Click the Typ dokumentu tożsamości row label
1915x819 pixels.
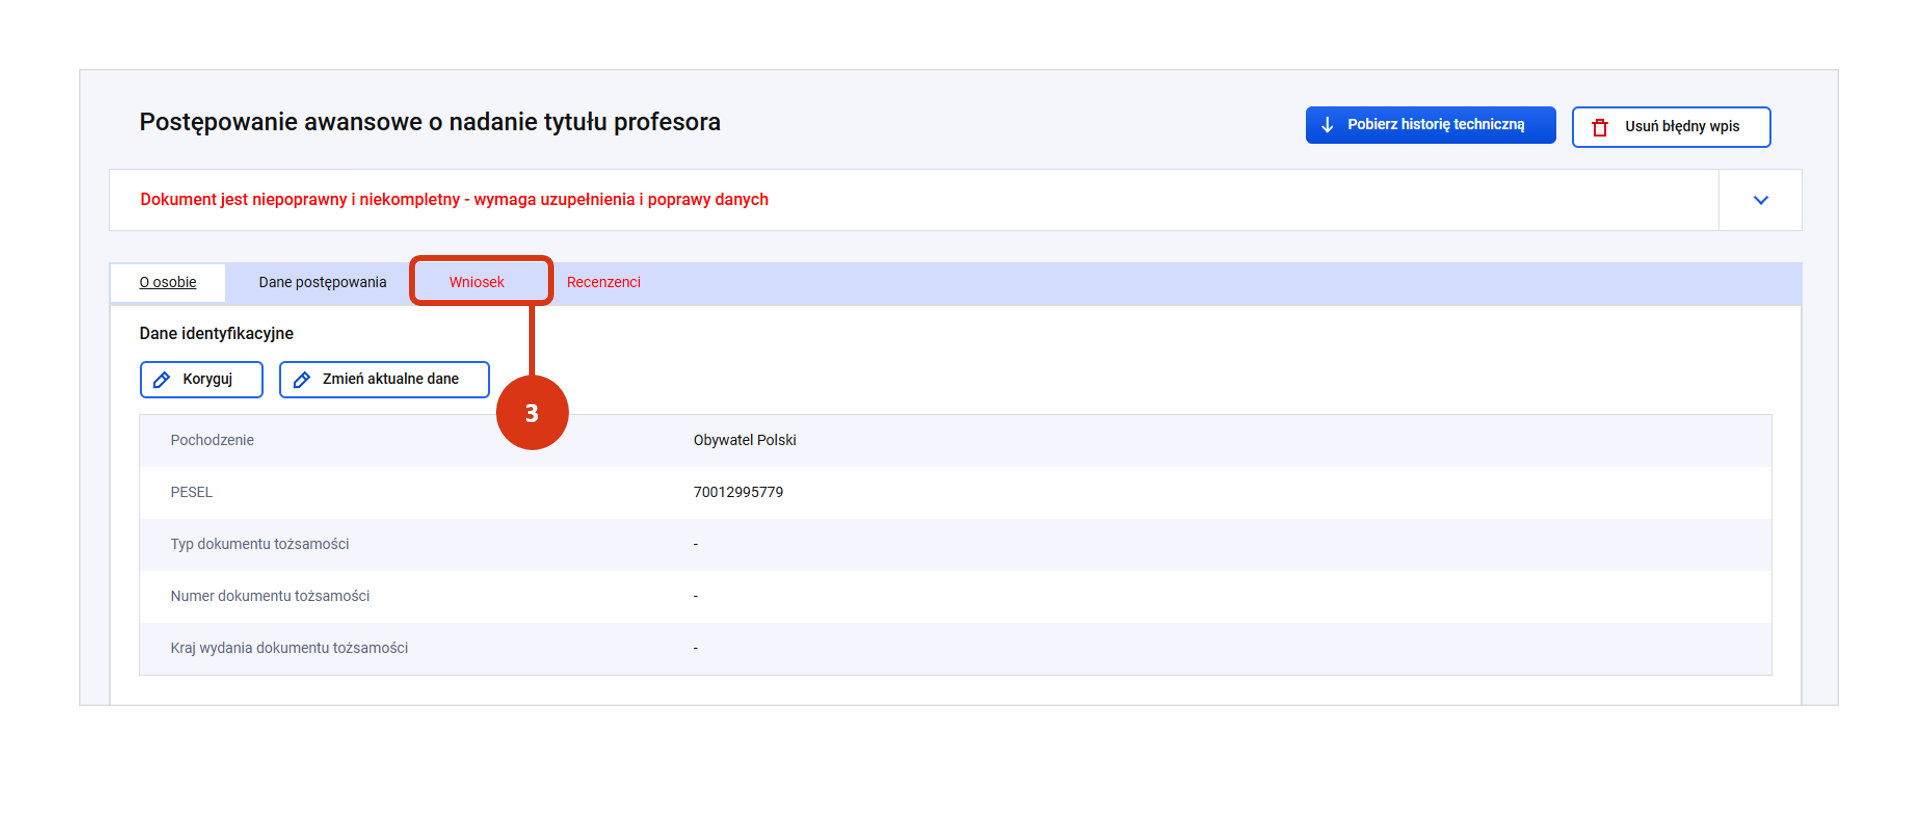(x=259, y=544)
